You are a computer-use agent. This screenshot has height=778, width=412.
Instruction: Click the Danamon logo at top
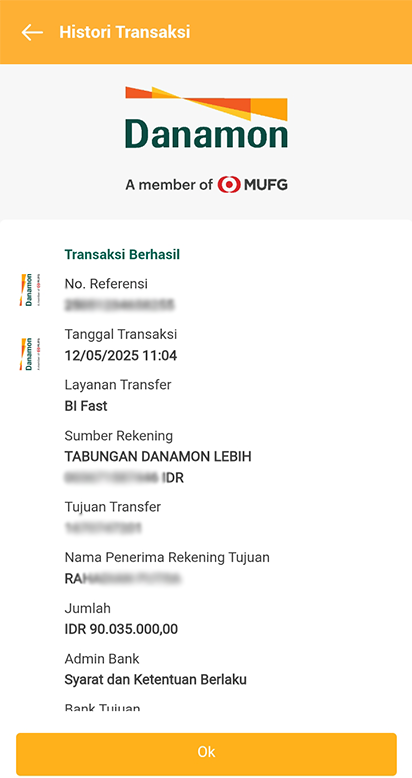206,117
